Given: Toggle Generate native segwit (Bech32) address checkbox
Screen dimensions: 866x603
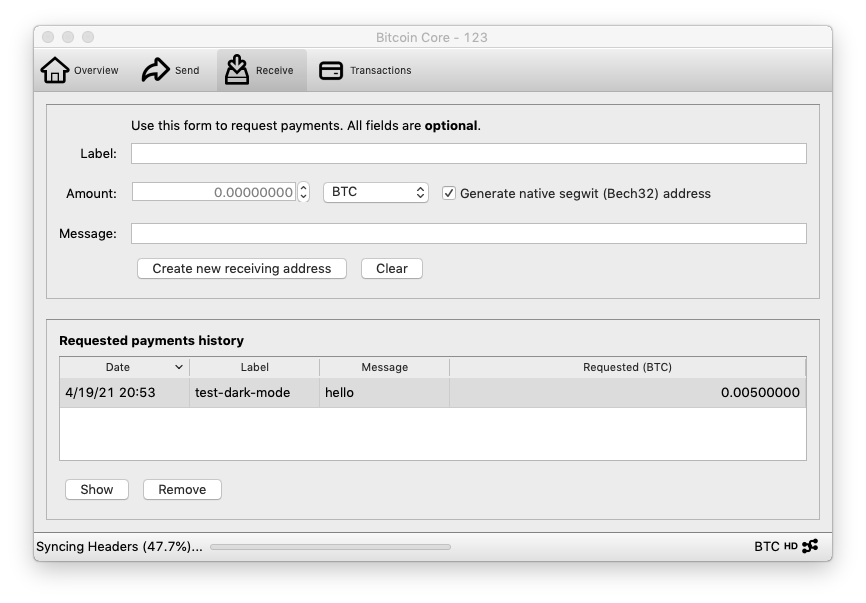Looking at the screenshot, I should (x=448, y=193).
